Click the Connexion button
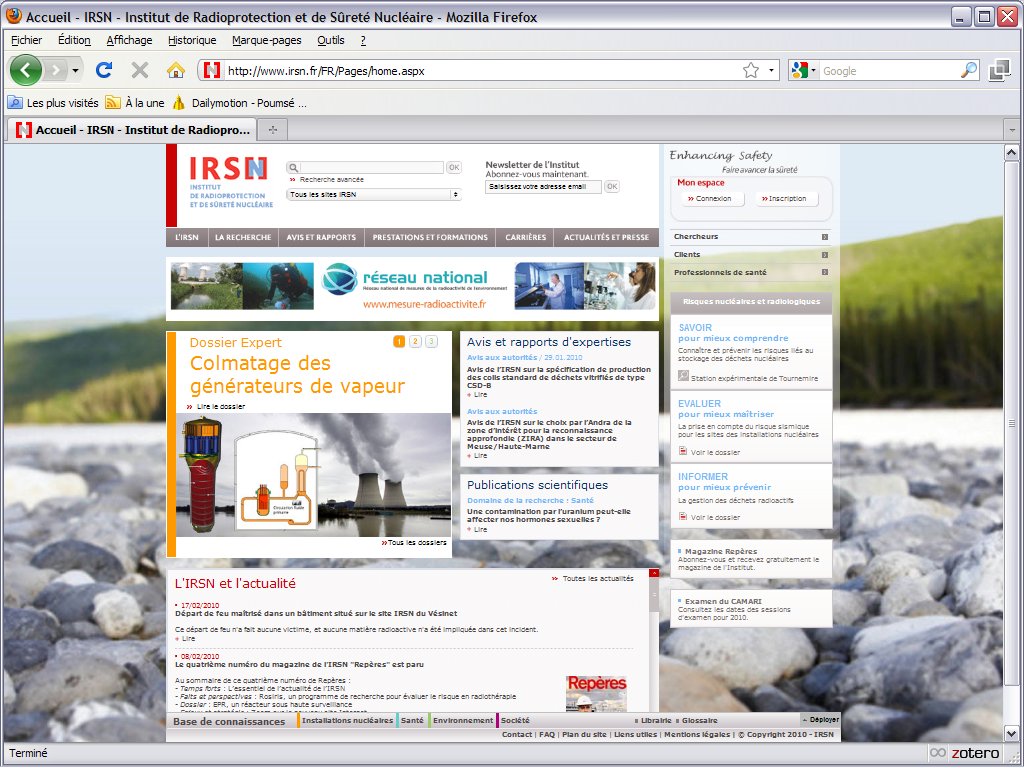 (709, 199)
